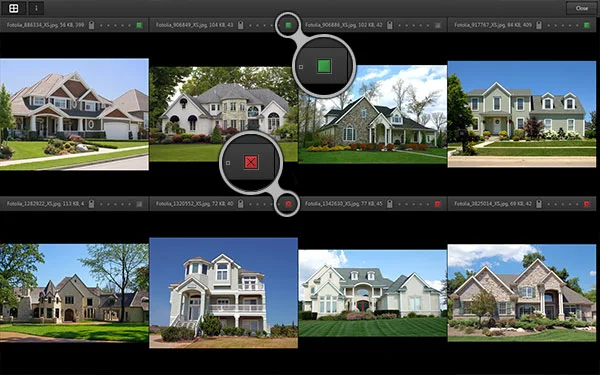Toggle the red reject flag on Fotolia_1342610_XS.jpg
Viewport: 600px width, 375px height.
pos(438,204)
